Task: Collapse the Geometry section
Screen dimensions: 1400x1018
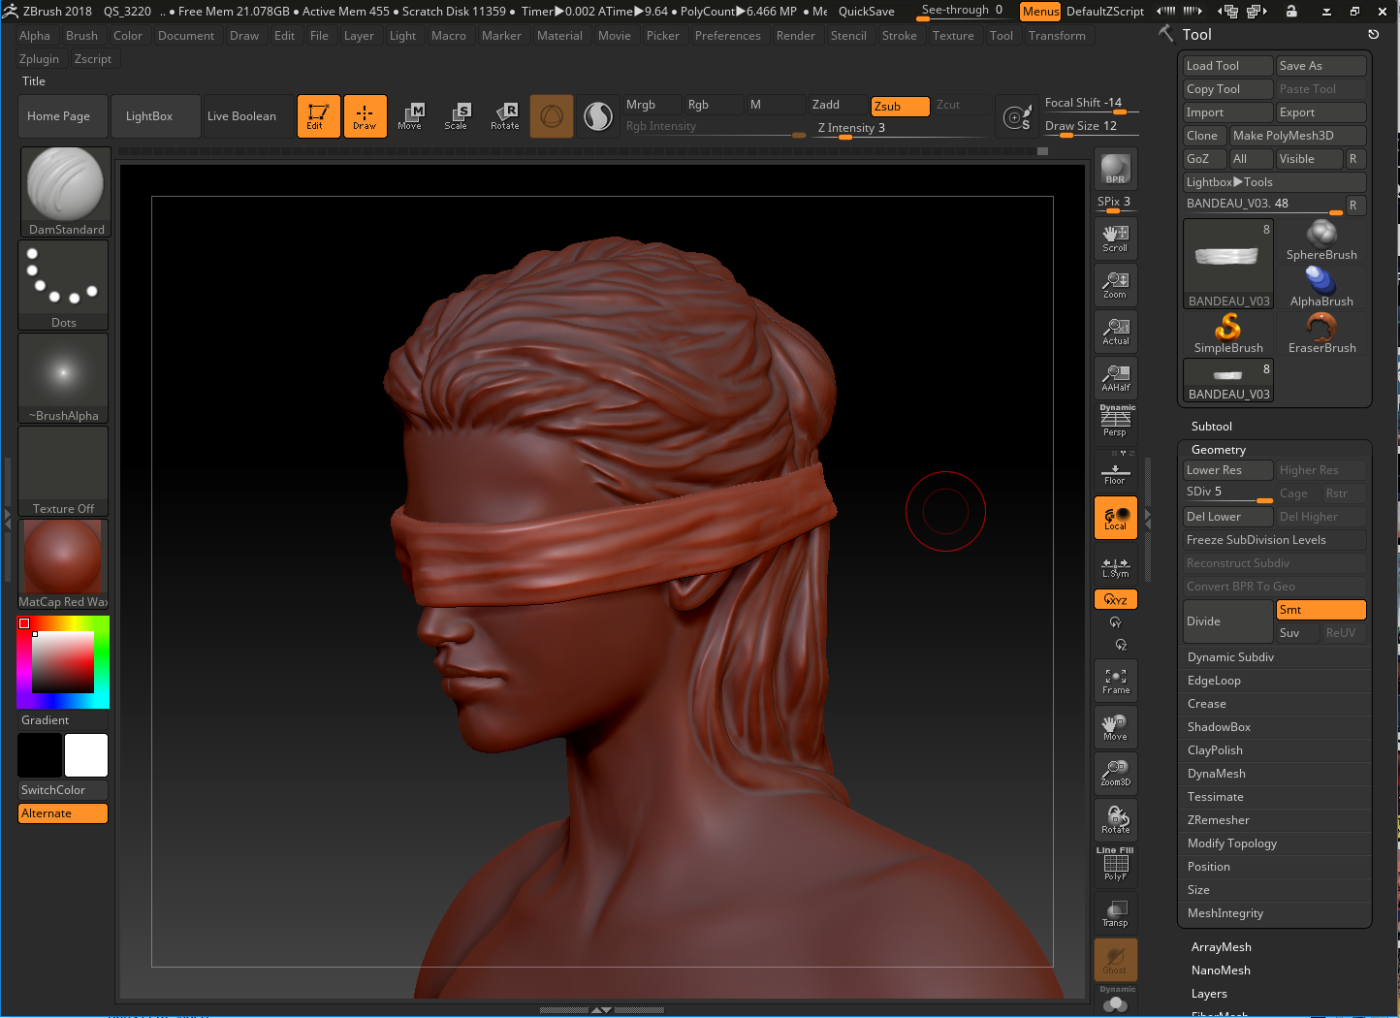Action: tap(1218, 450)
